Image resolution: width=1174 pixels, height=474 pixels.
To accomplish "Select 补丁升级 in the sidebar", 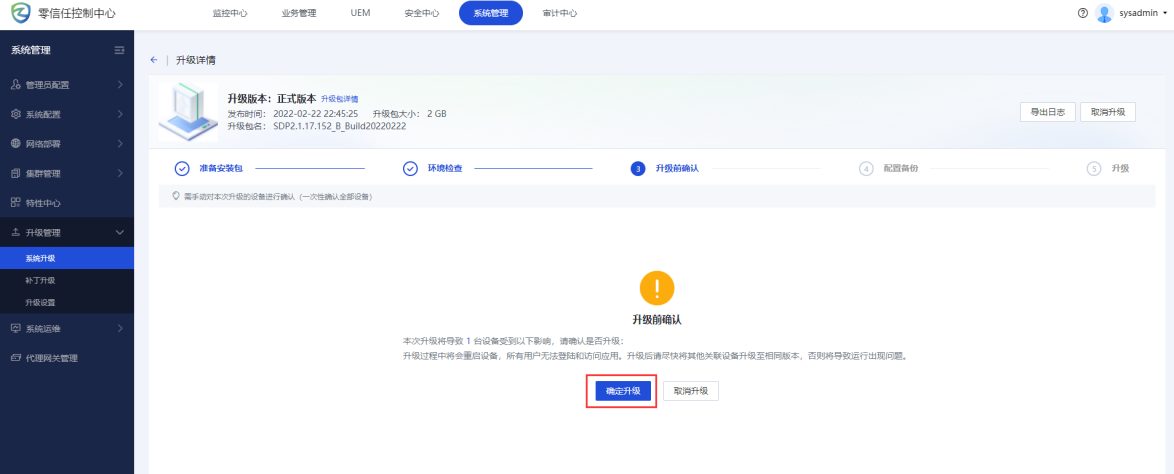I will (x=40, y=280).
